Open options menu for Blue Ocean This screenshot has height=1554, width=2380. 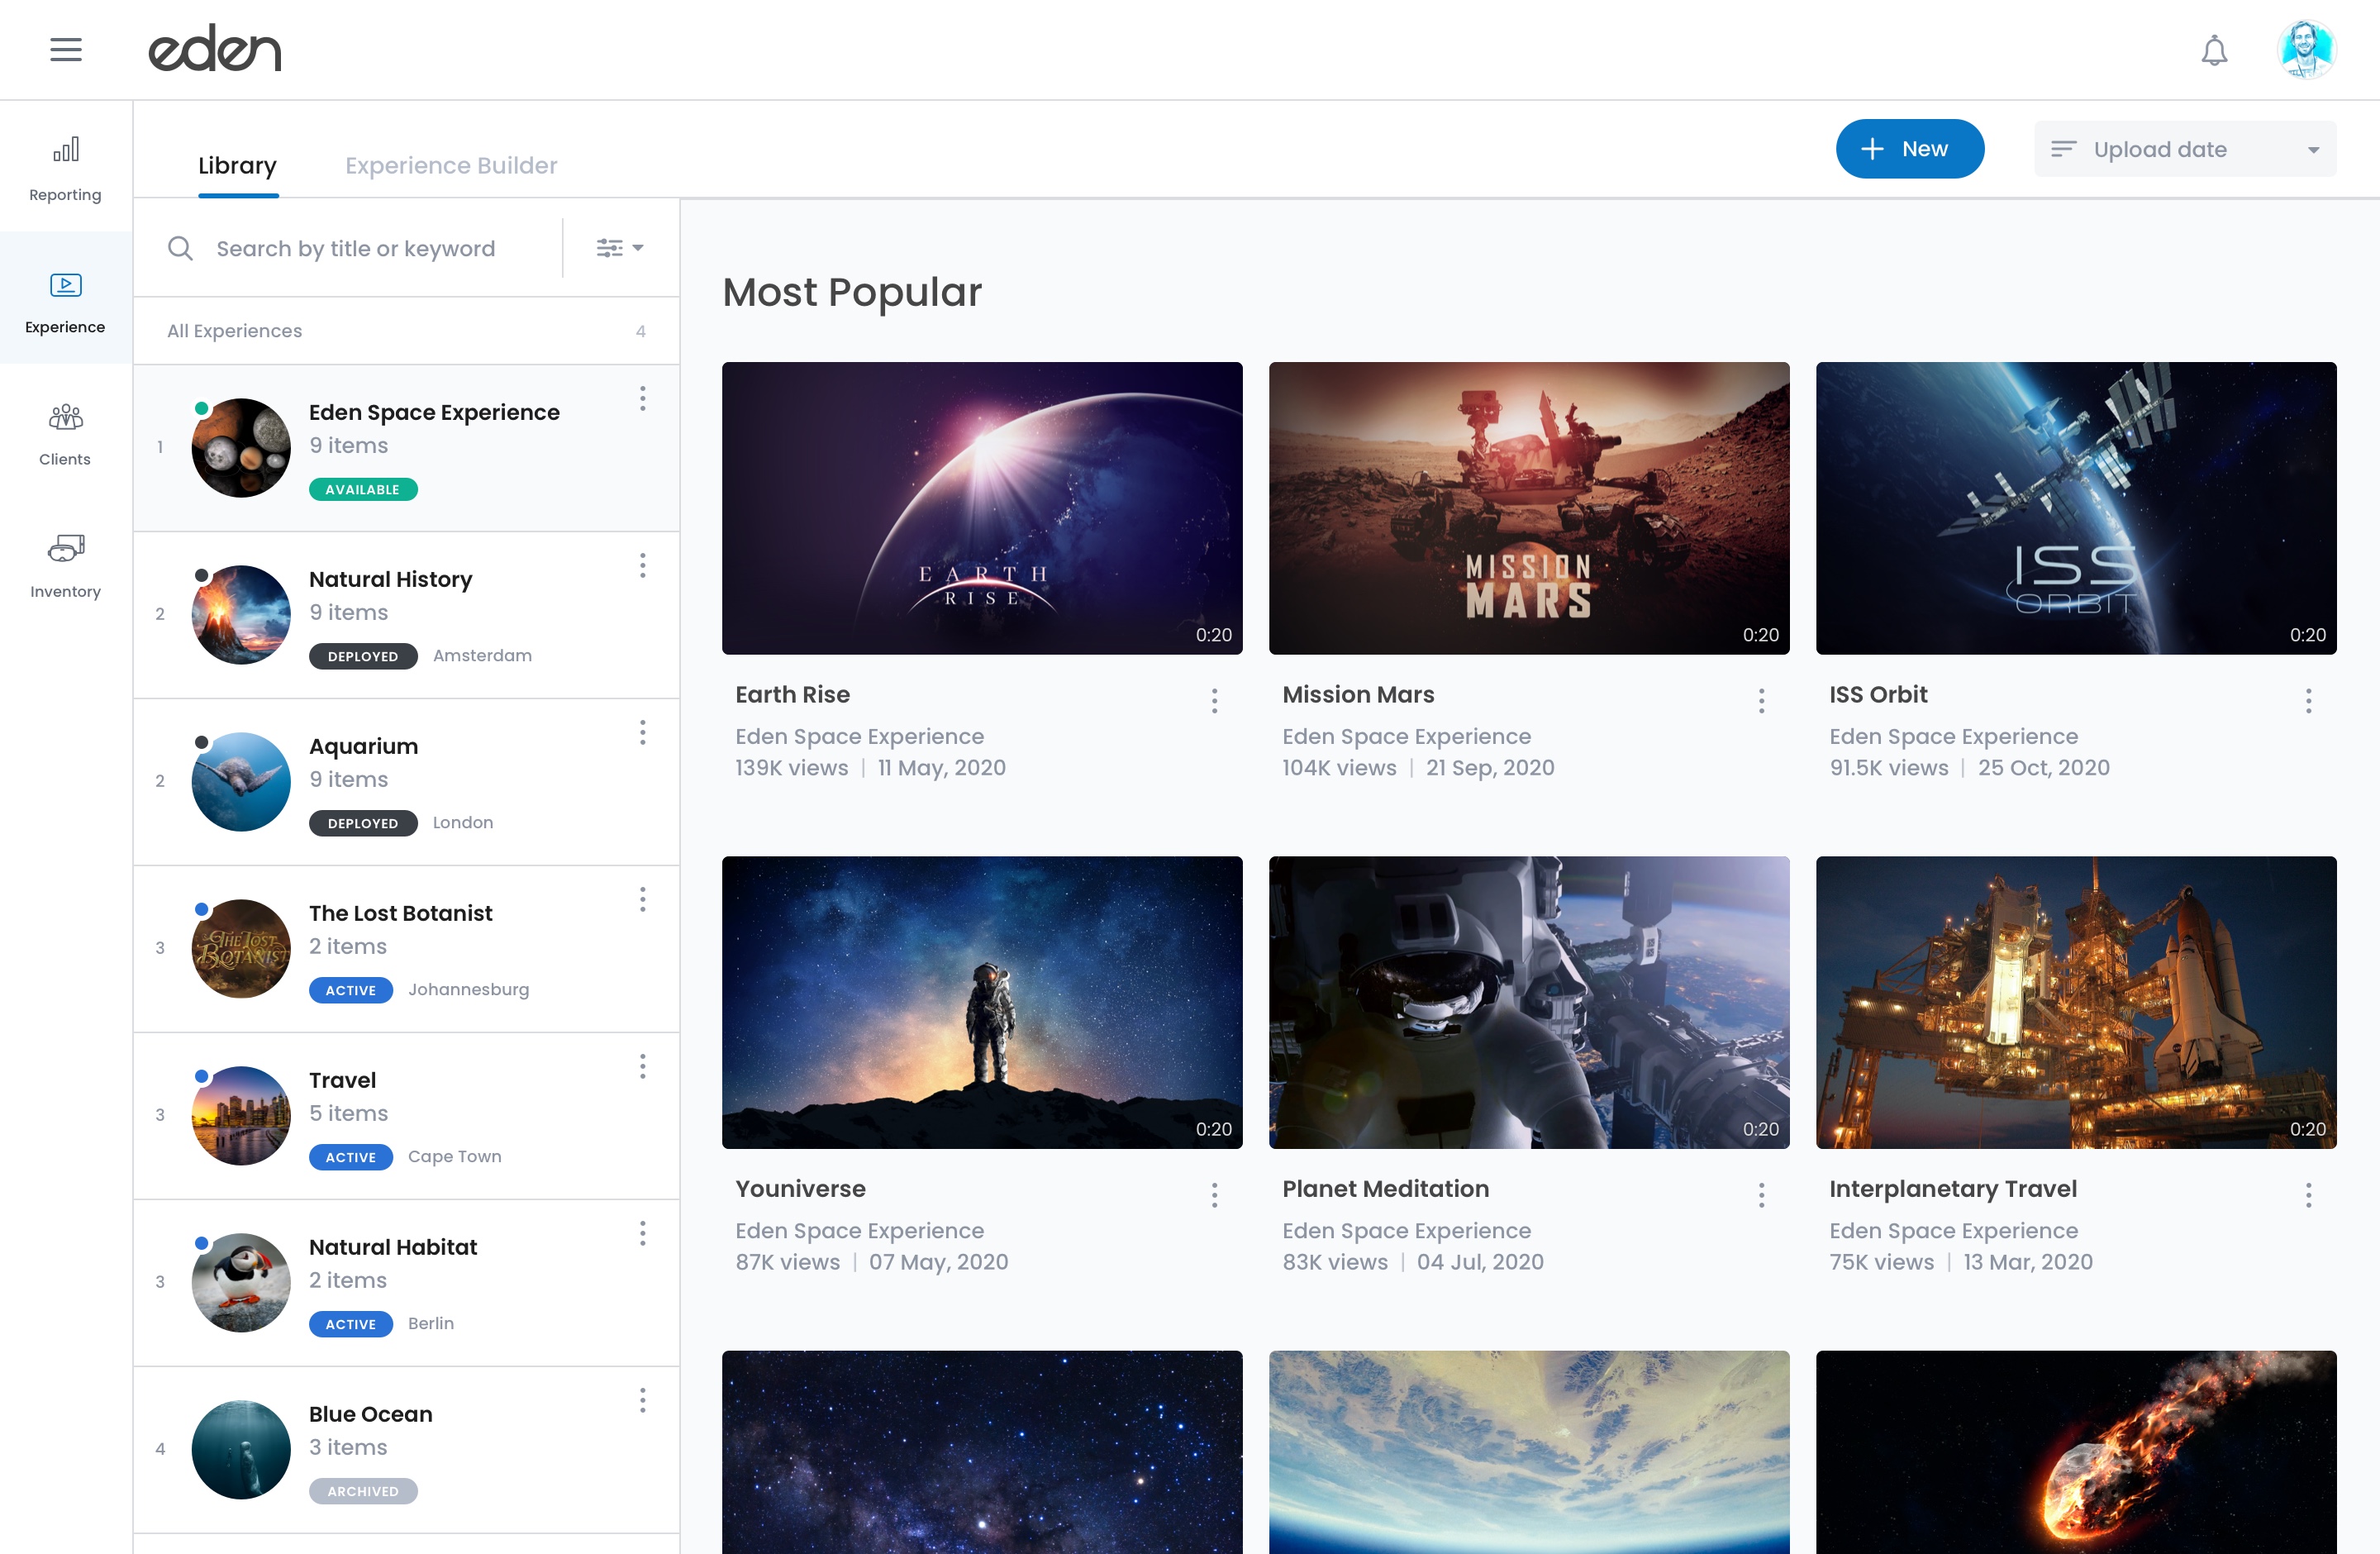642,1401
